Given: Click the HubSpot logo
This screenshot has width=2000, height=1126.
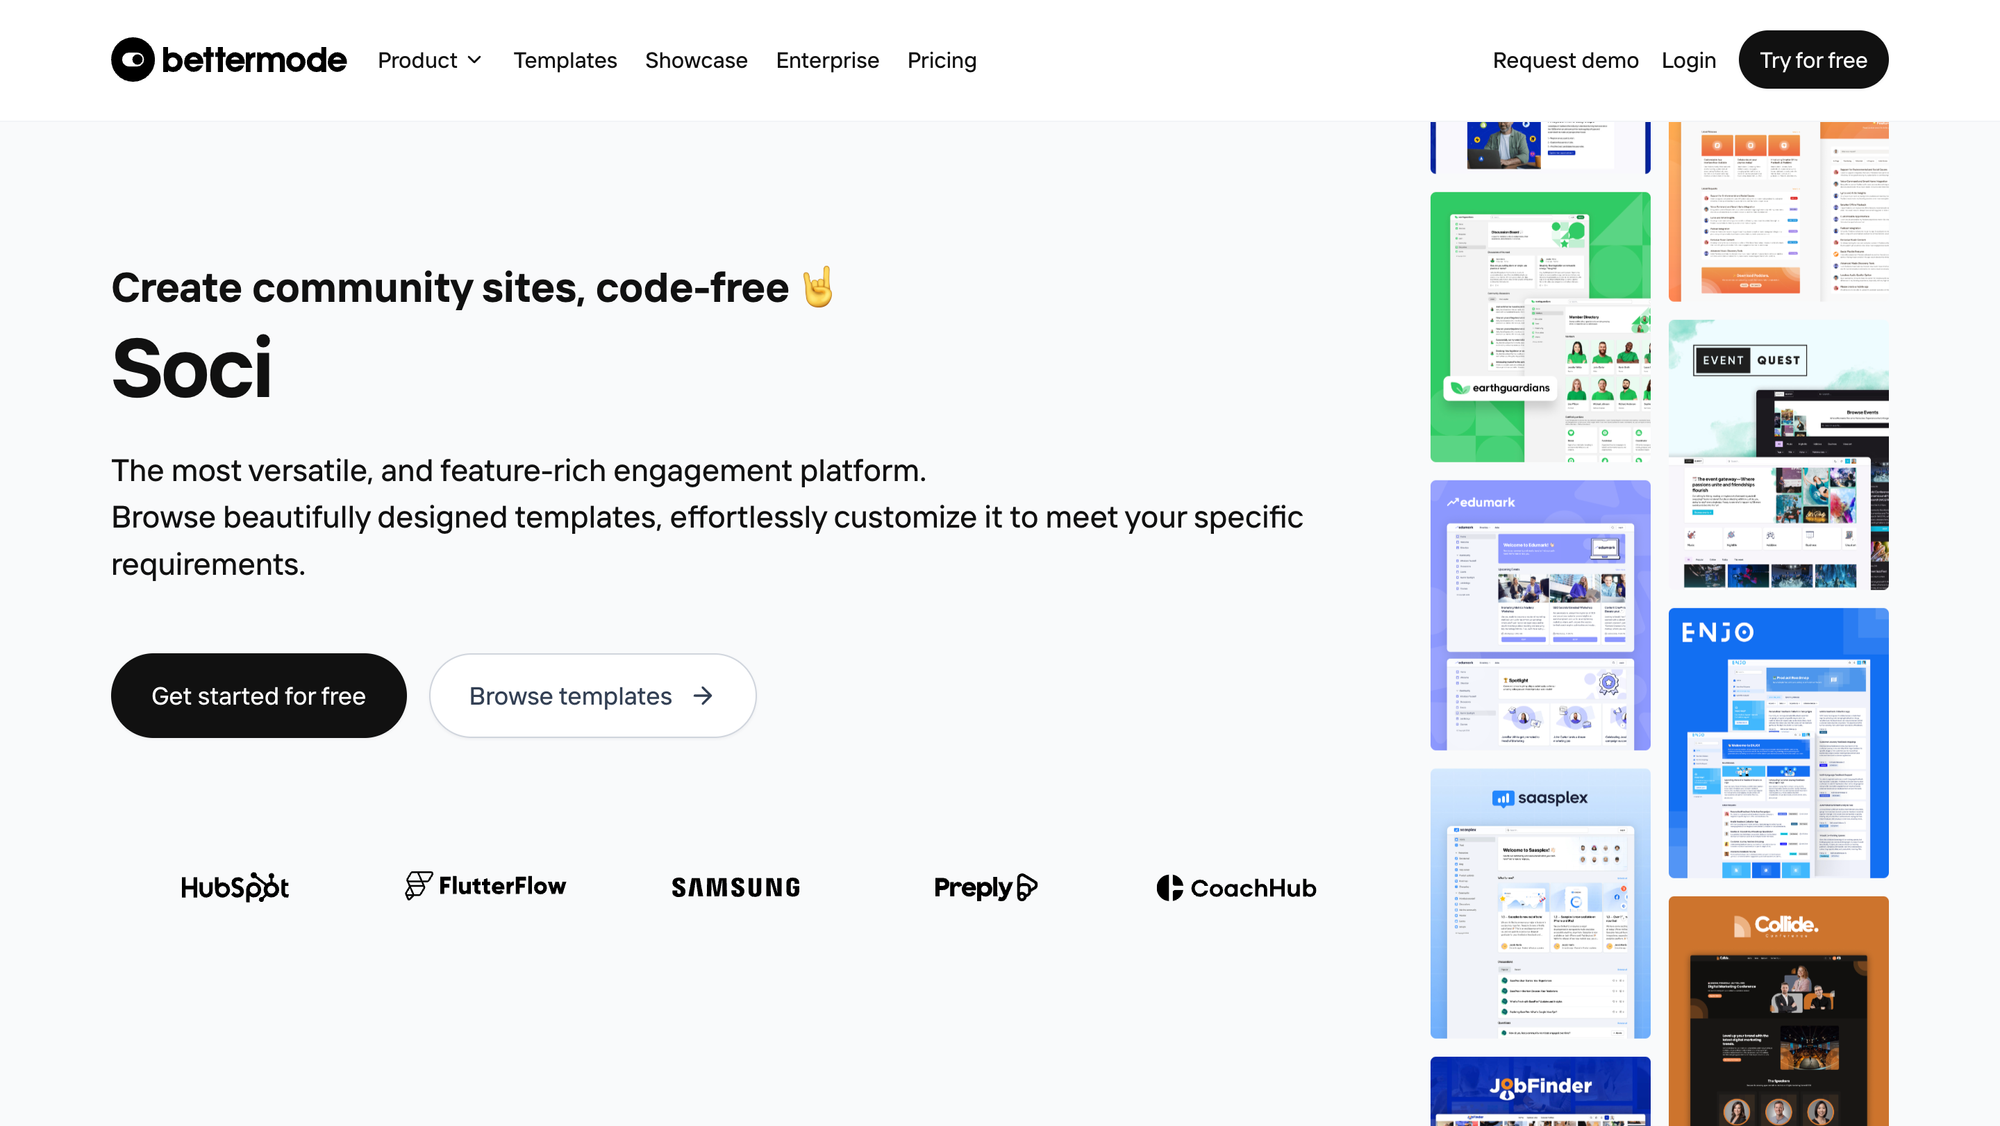Looking at the screenshot, I should [x=235, y=887].
